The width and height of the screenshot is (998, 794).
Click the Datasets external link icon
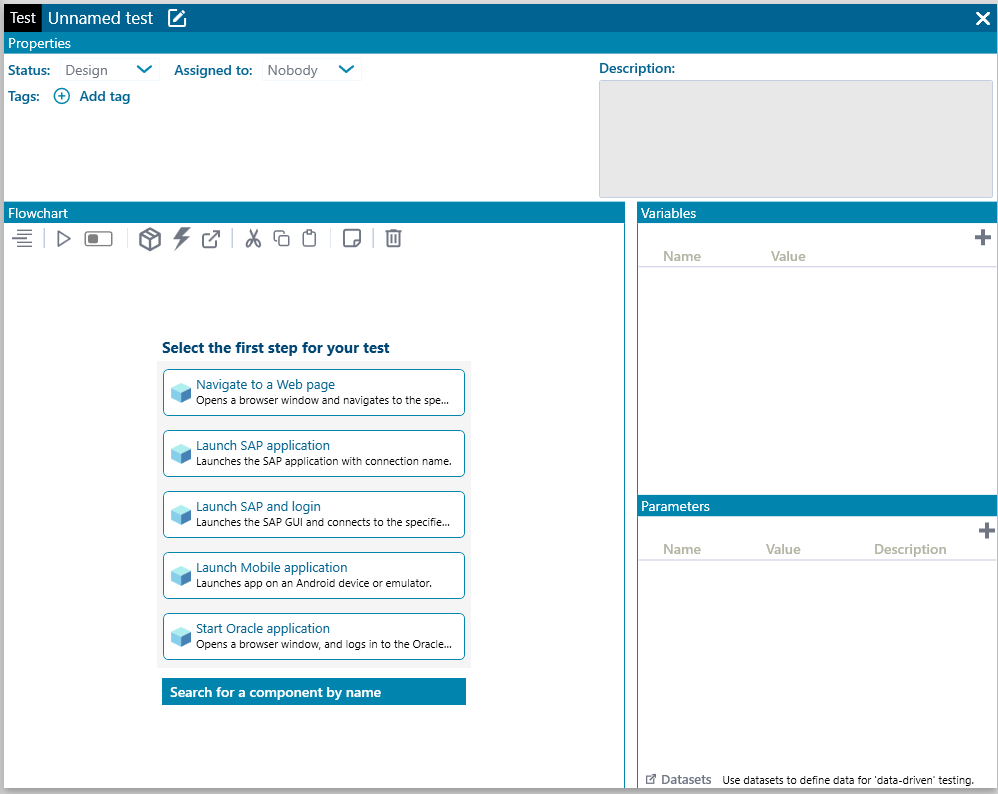(x=650, y=779)
